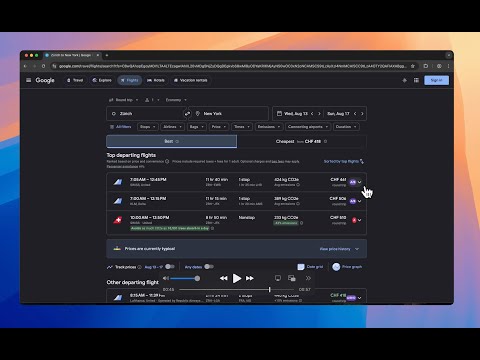Screen dimensions: 480x360
Task: Open the Google apps grid
Action: (416, 80)
